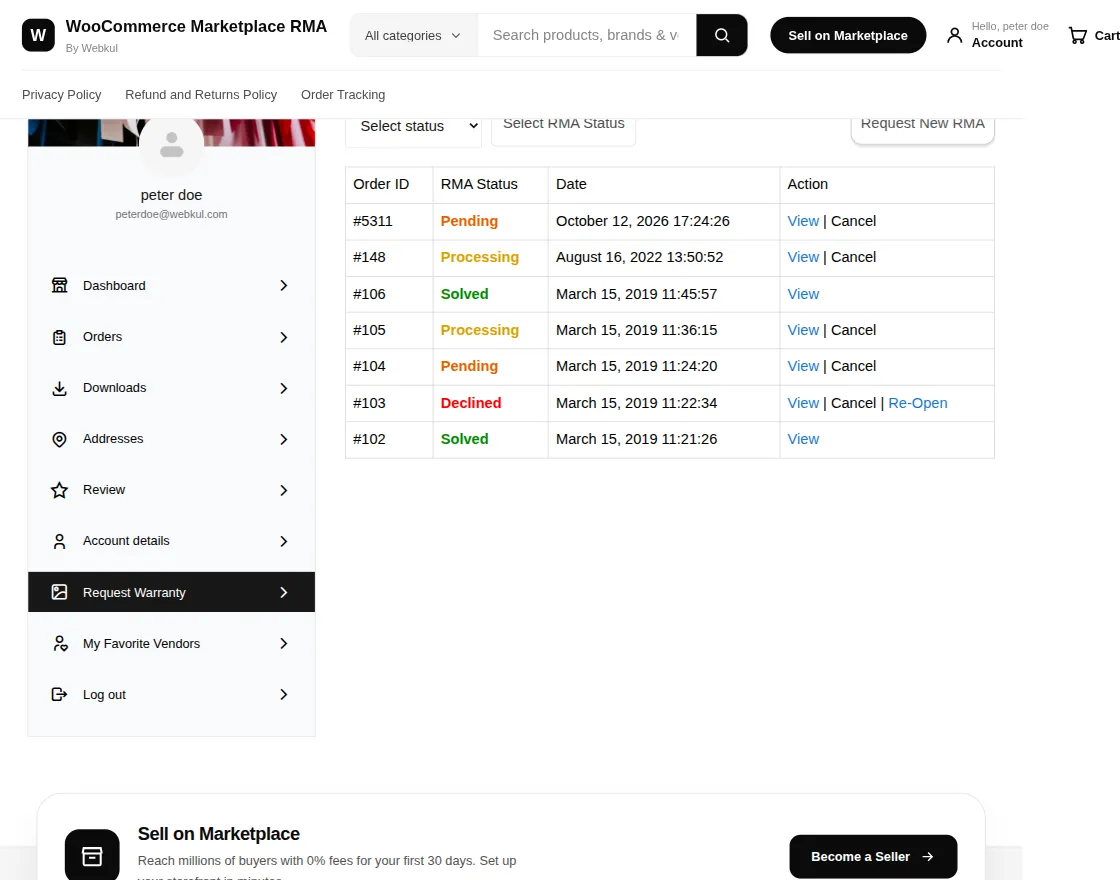Click the search magnifier button
Image resolution: width=1120 pixels, height=880 pixels.
[721, 35]
